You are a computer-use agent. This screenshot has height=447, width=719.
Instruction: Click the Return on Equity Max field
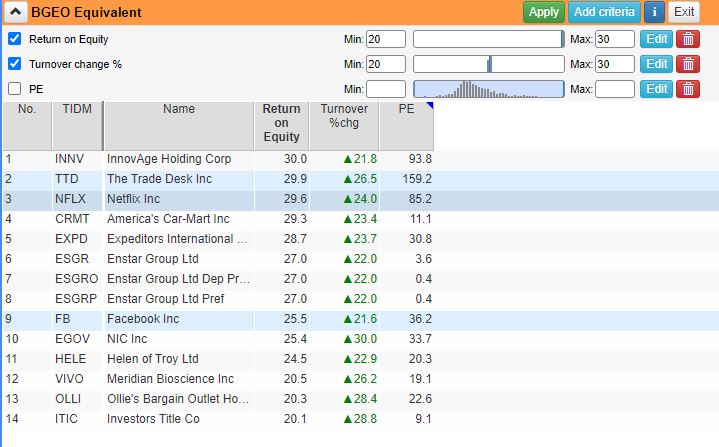pyautogui.click(x=614, y=39)
